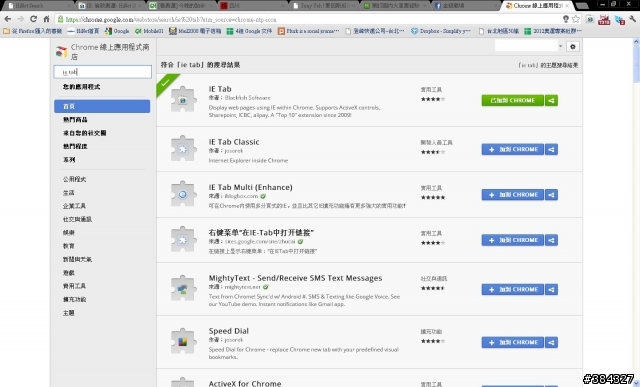Image resolution: width=640 pixels, height=387 pixels.
Task: Click the red calendar extension icon
Action: pyautogui.click(x=604, y=19)
